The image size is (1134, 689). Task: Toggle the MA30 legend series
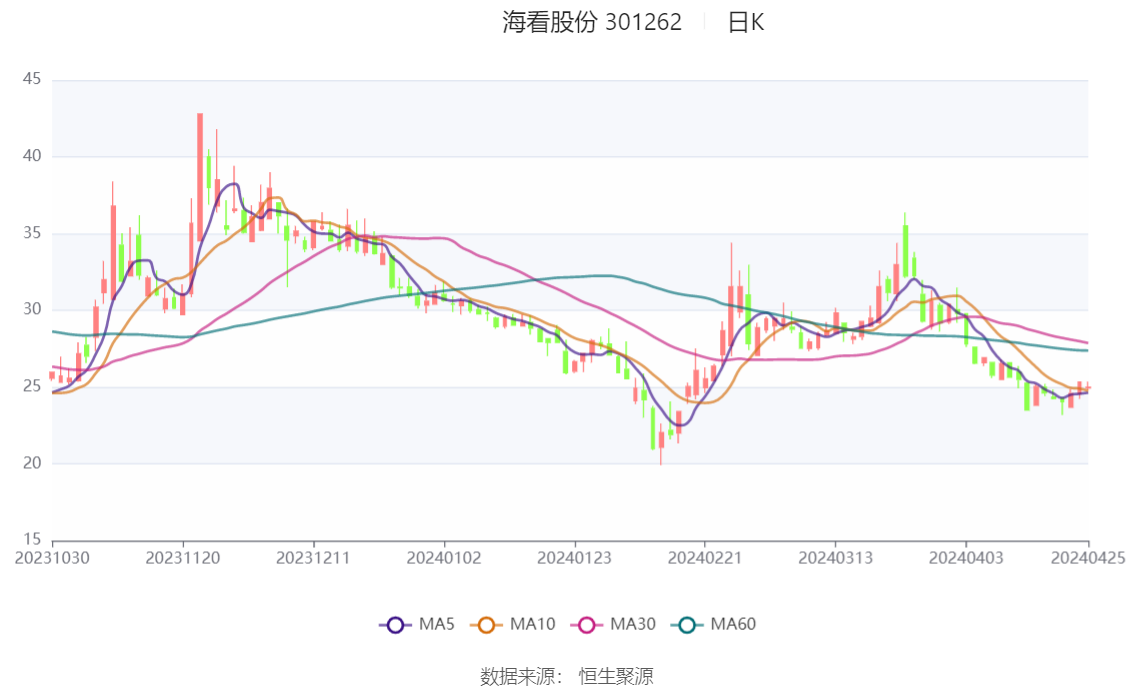613,625
